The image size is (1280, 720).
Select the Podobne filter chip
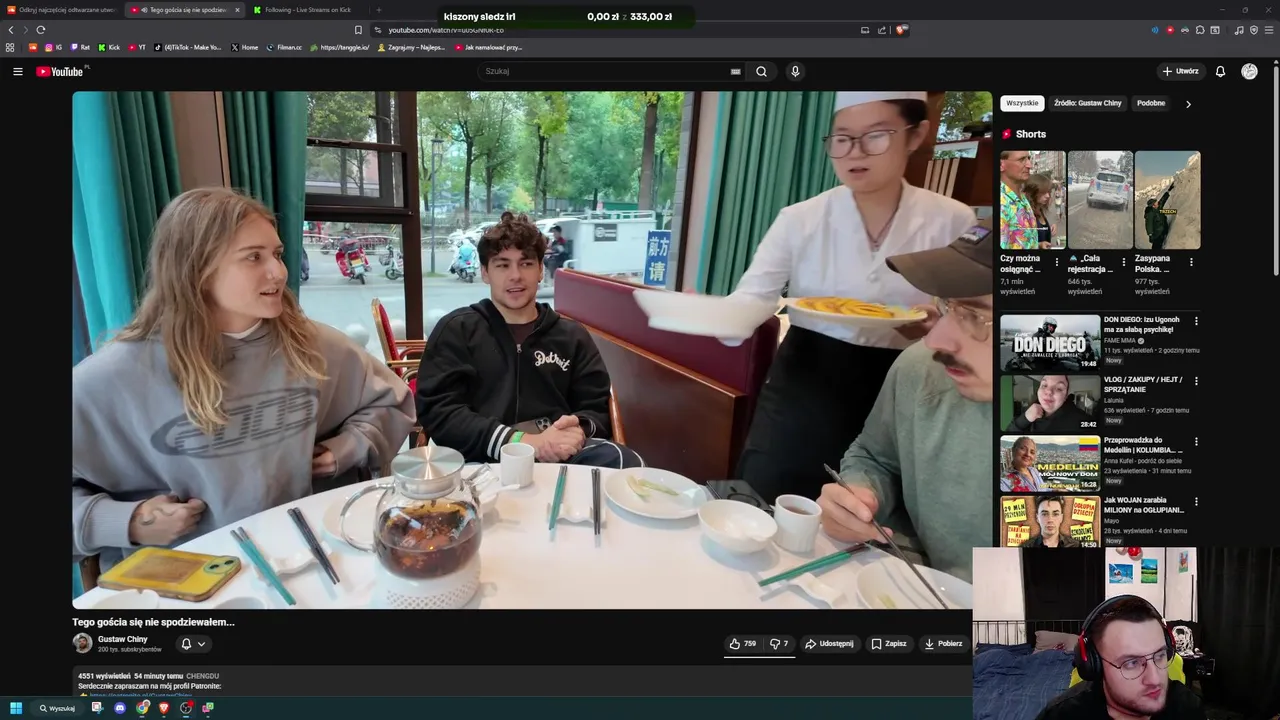point(1151,103)
